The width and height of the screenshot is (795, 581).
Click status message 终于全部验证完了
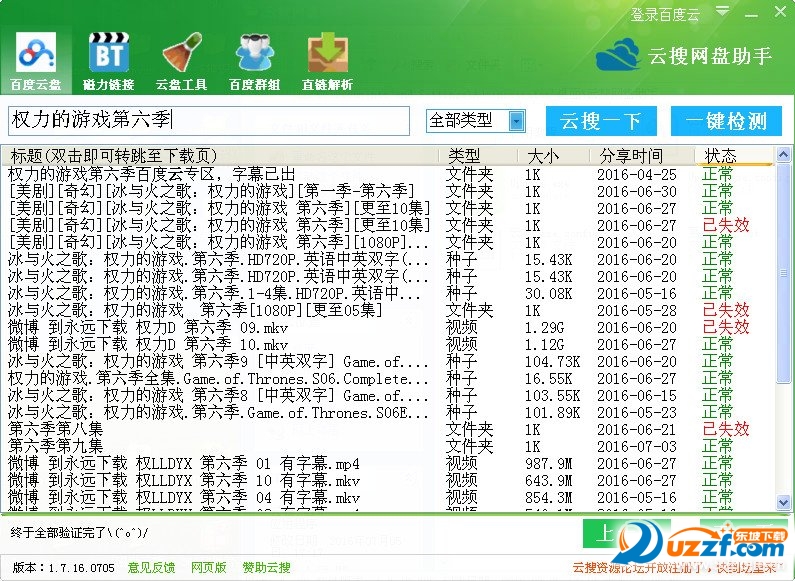pyautogui.click(x=79, y=532)
